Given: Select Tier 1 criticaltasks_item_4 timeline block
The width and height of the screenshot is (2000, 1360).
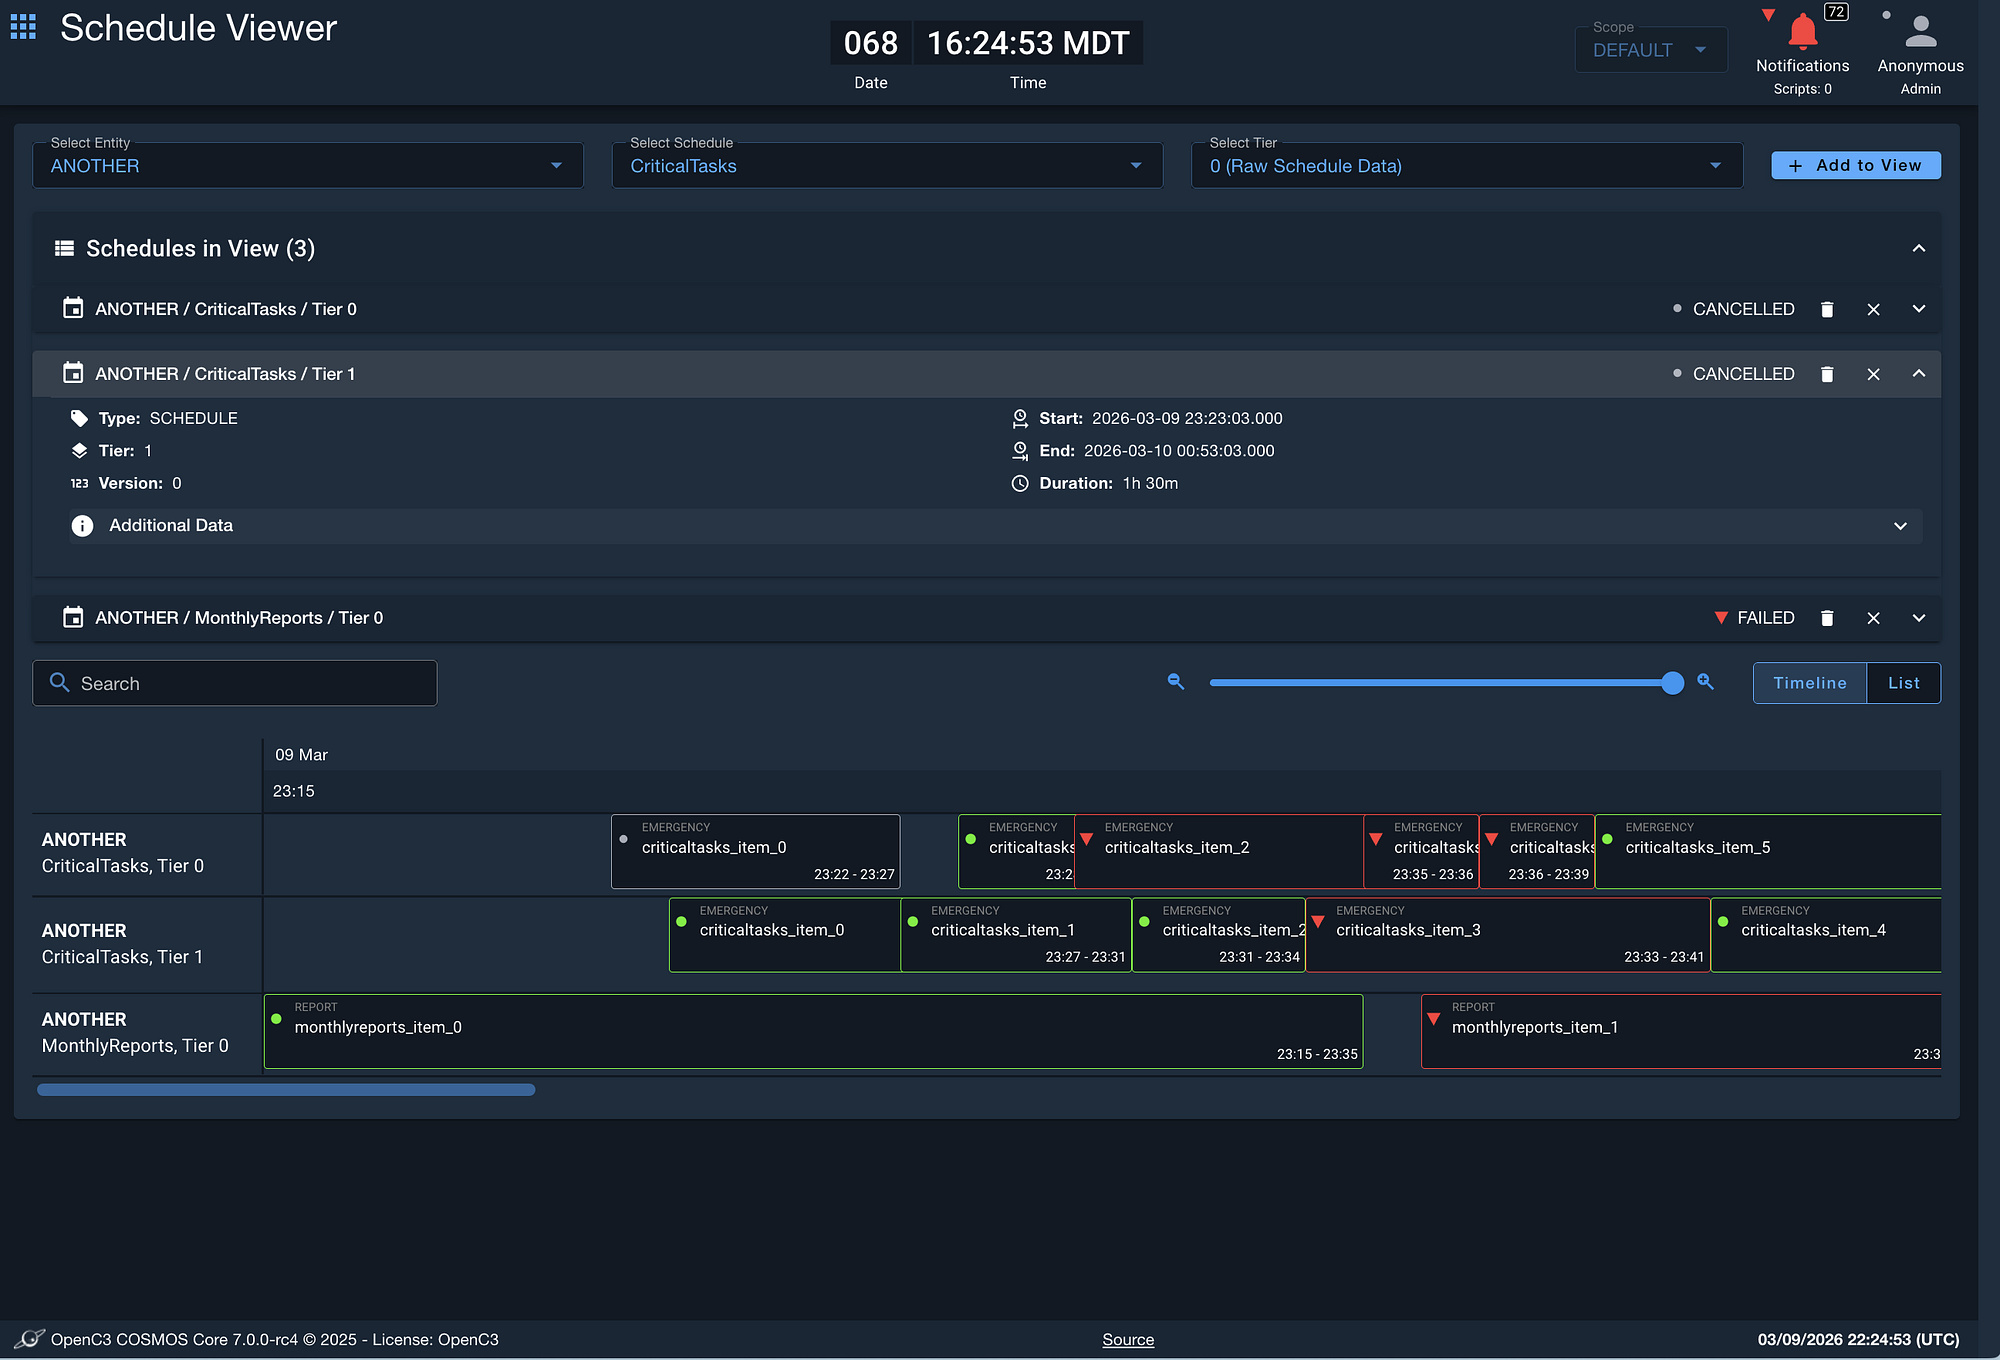Looking at the screenshot, I should pyautogui.click(x=1826, y=935).
